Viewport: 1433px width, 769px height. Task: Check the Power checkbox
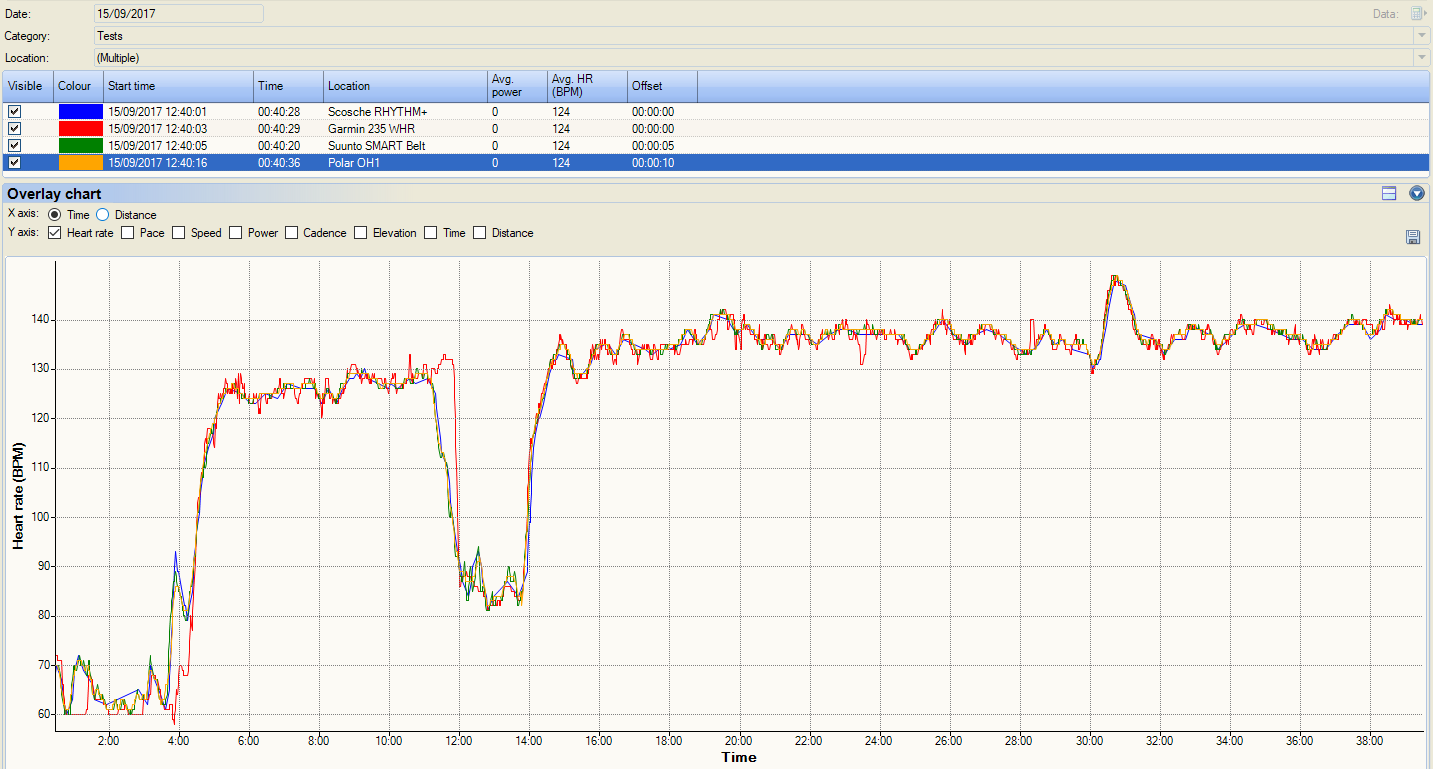point(235,232)
